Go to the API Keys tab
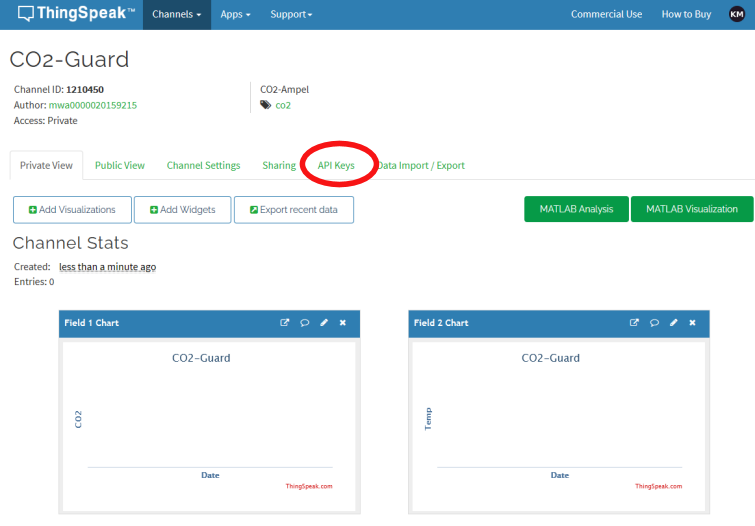Viewport: 755px width, 526px height. (336, 165)
